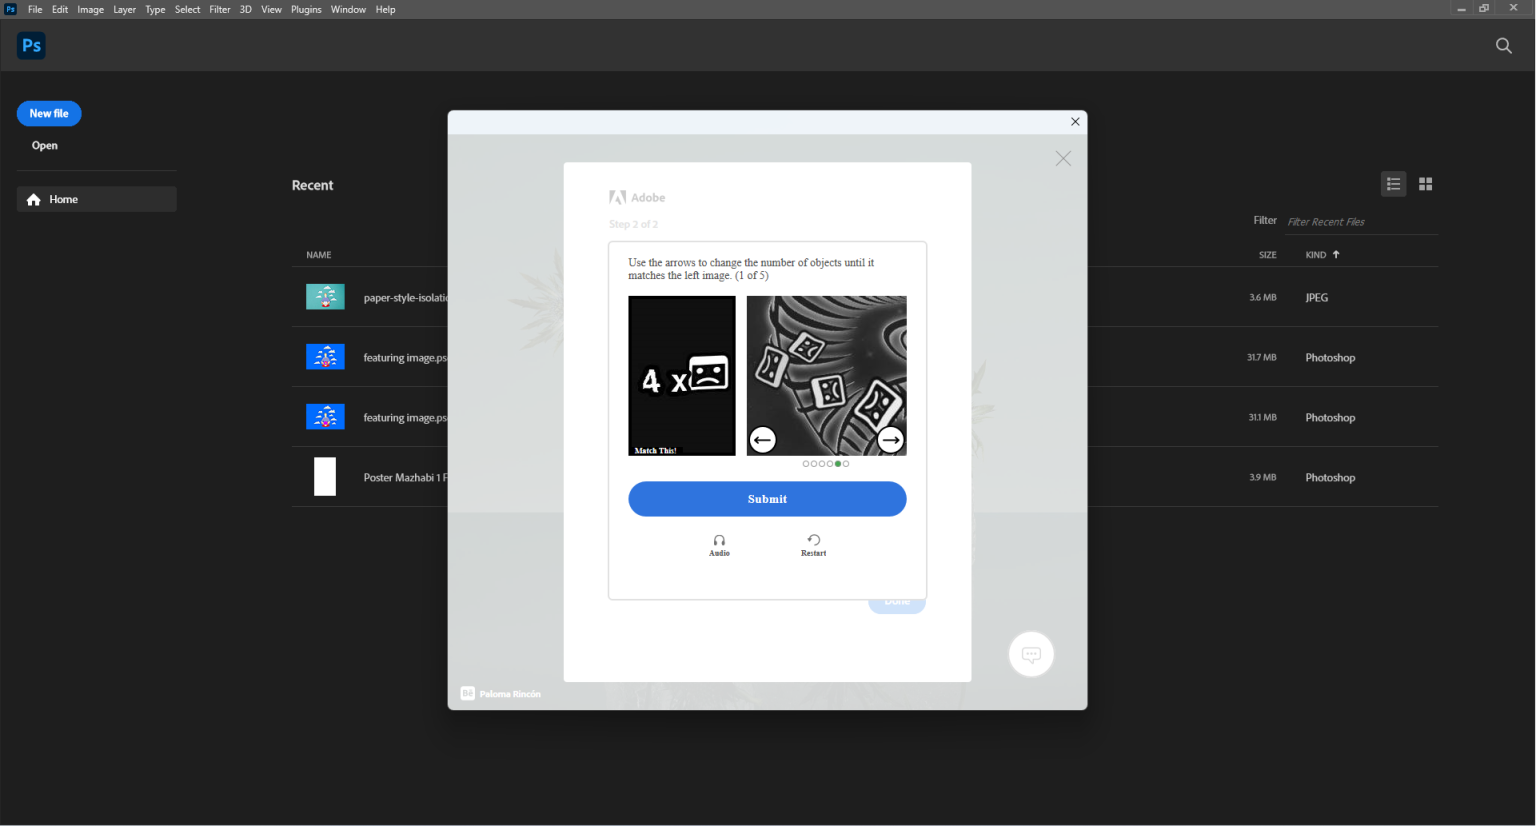This screenshot has height=826, width=1536.
Task: Click the Paloma Rincón credit link
Action: coord(510,694)
